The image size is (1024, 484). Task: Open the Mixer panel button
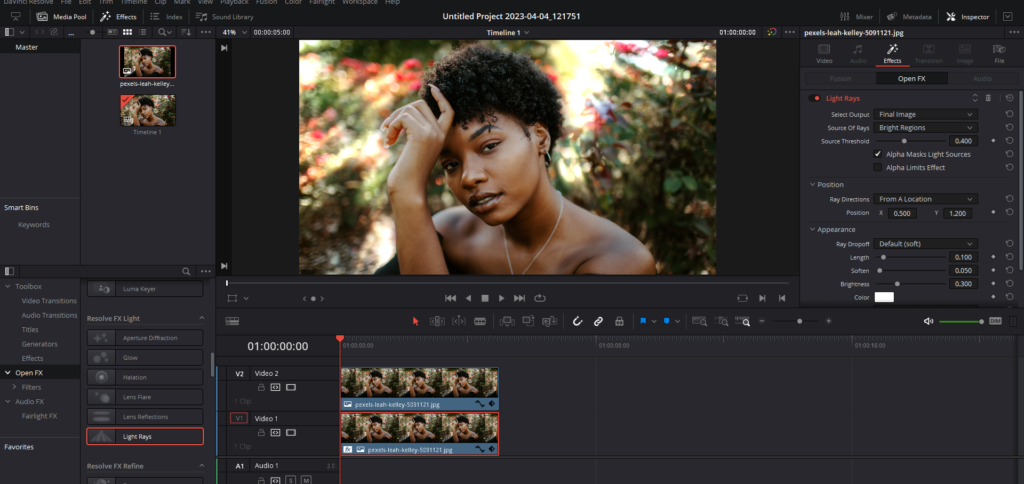pos(856,16)
